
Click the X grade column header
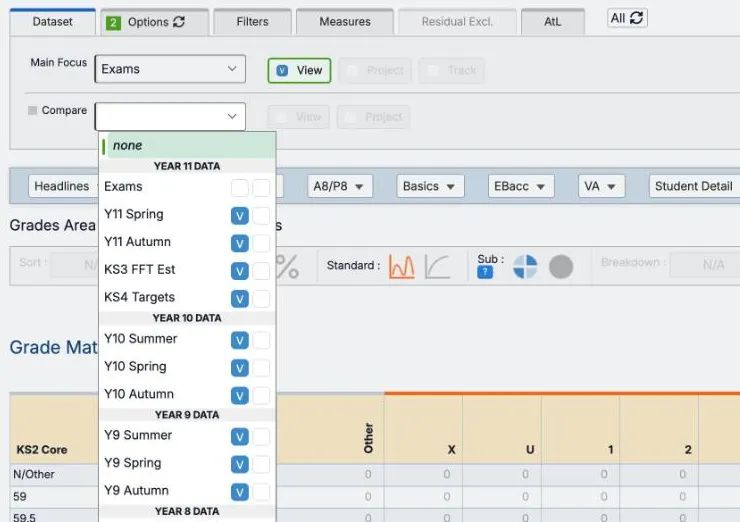[x=452, y=449]
